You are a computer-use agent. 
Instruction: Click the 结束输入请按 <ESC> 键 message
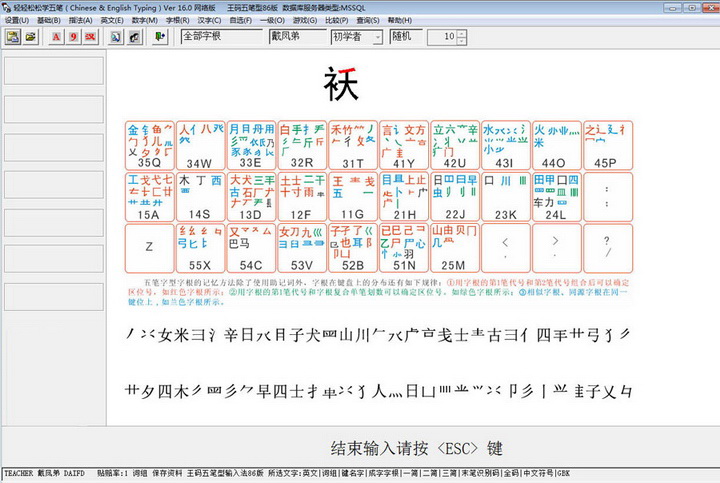point(416,448)
